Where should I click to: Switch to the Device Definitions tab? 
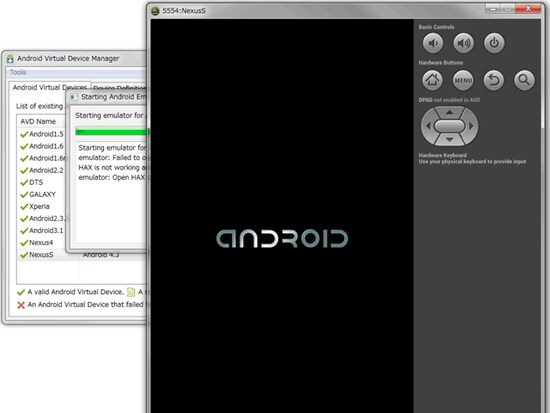point(120,88)
